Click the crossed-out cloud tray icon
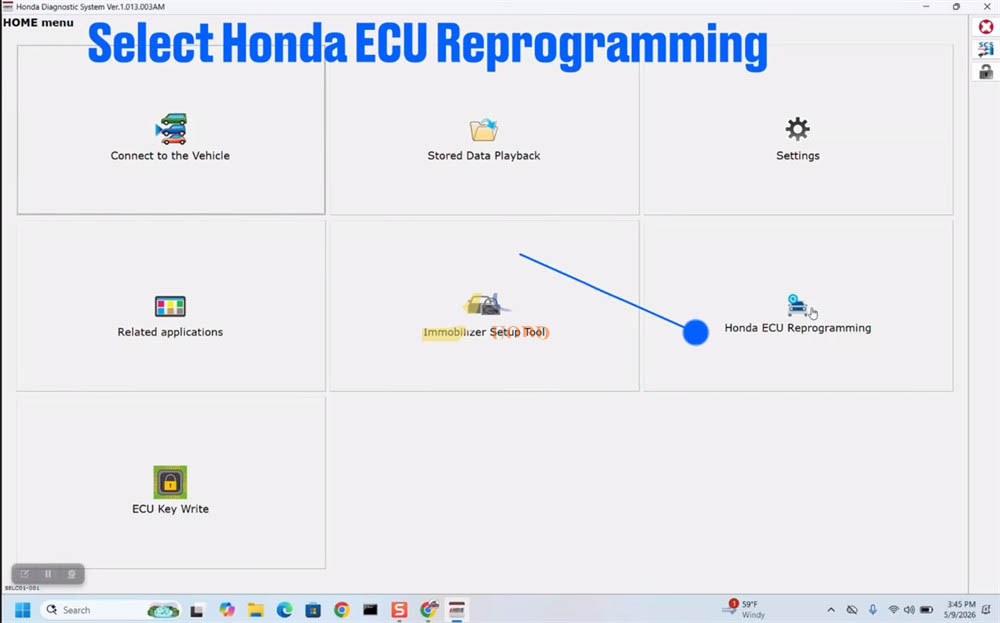The height and width of the screenshot is (623, 1000). click(x=852, y=610)
